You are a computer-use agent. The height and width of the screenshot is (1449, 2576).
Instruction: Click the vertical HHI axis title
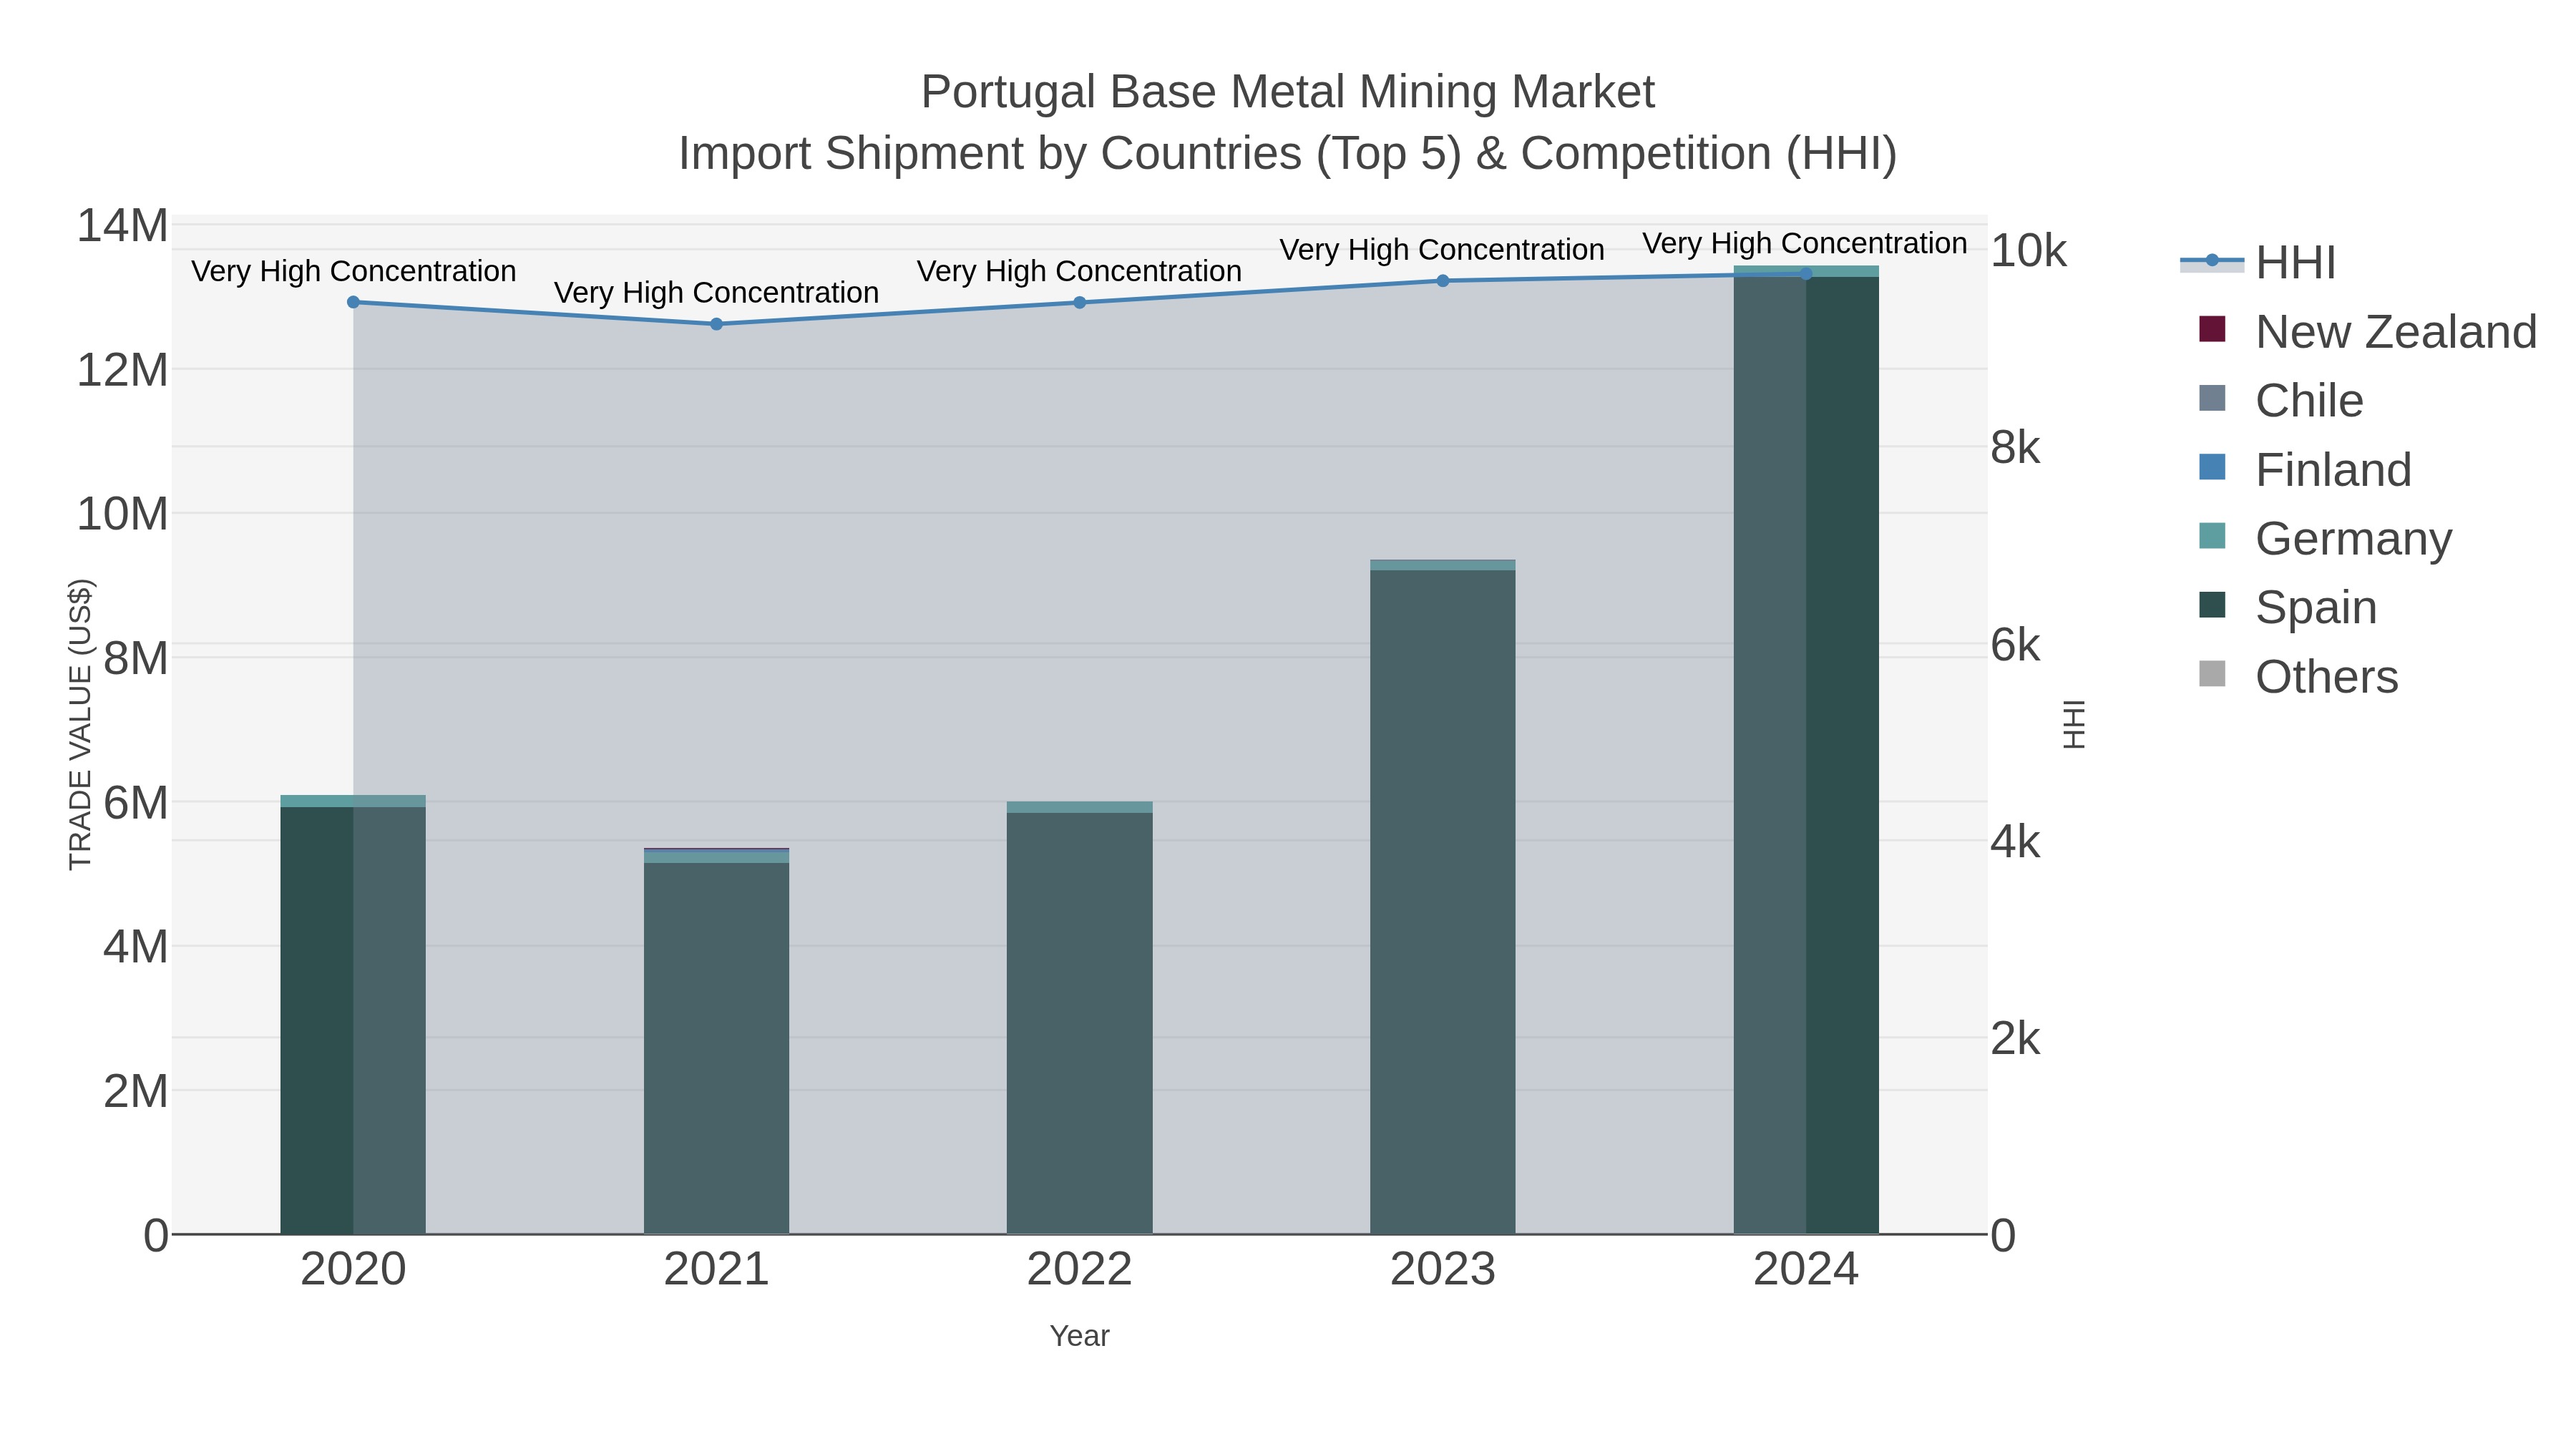click(x=2075, y=724)
